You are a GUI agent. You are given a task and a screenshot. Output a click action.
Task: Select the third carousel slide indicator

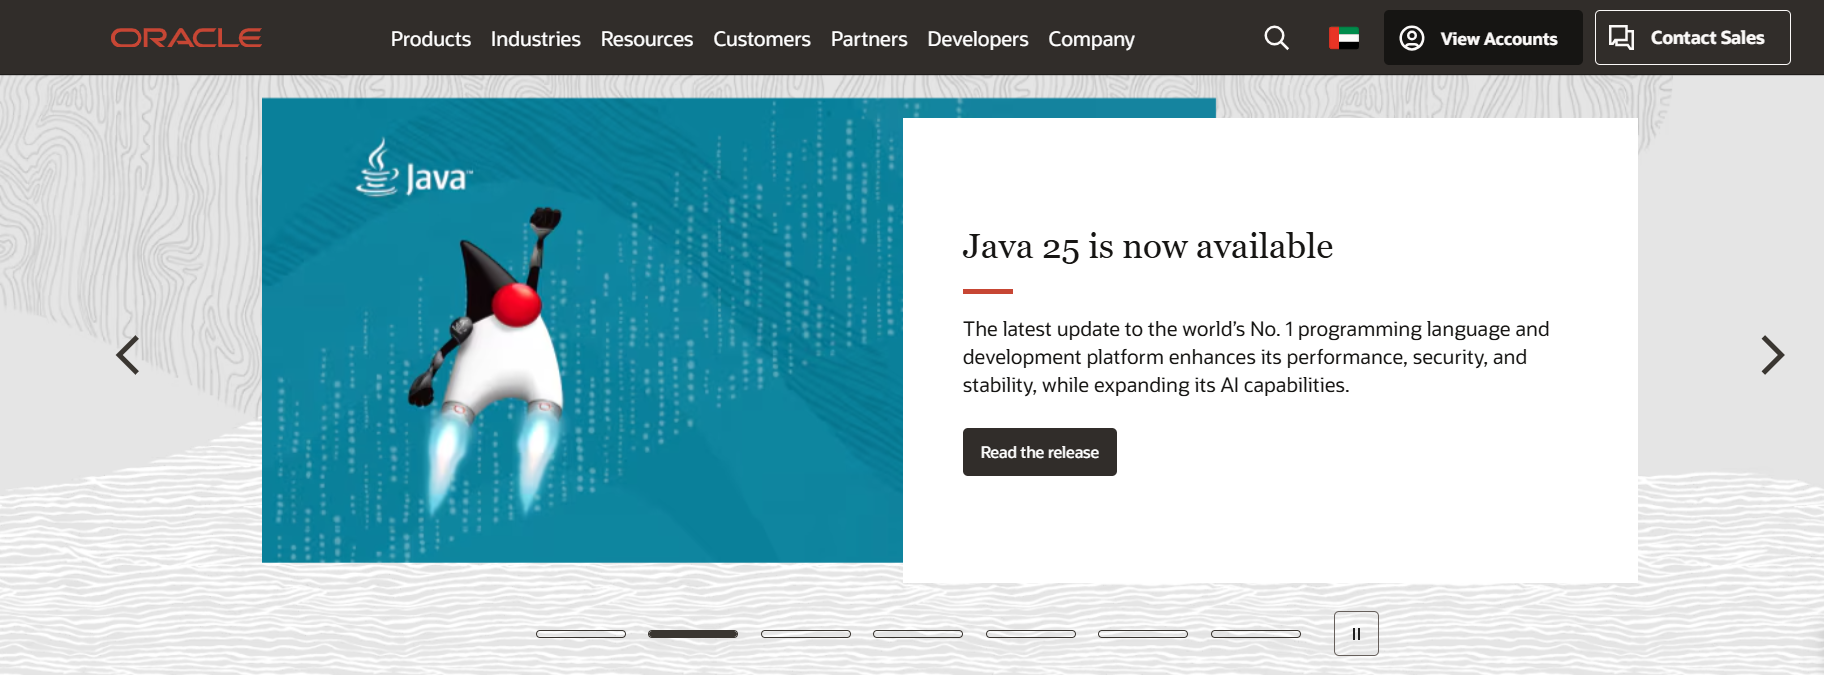pos(806,634)
